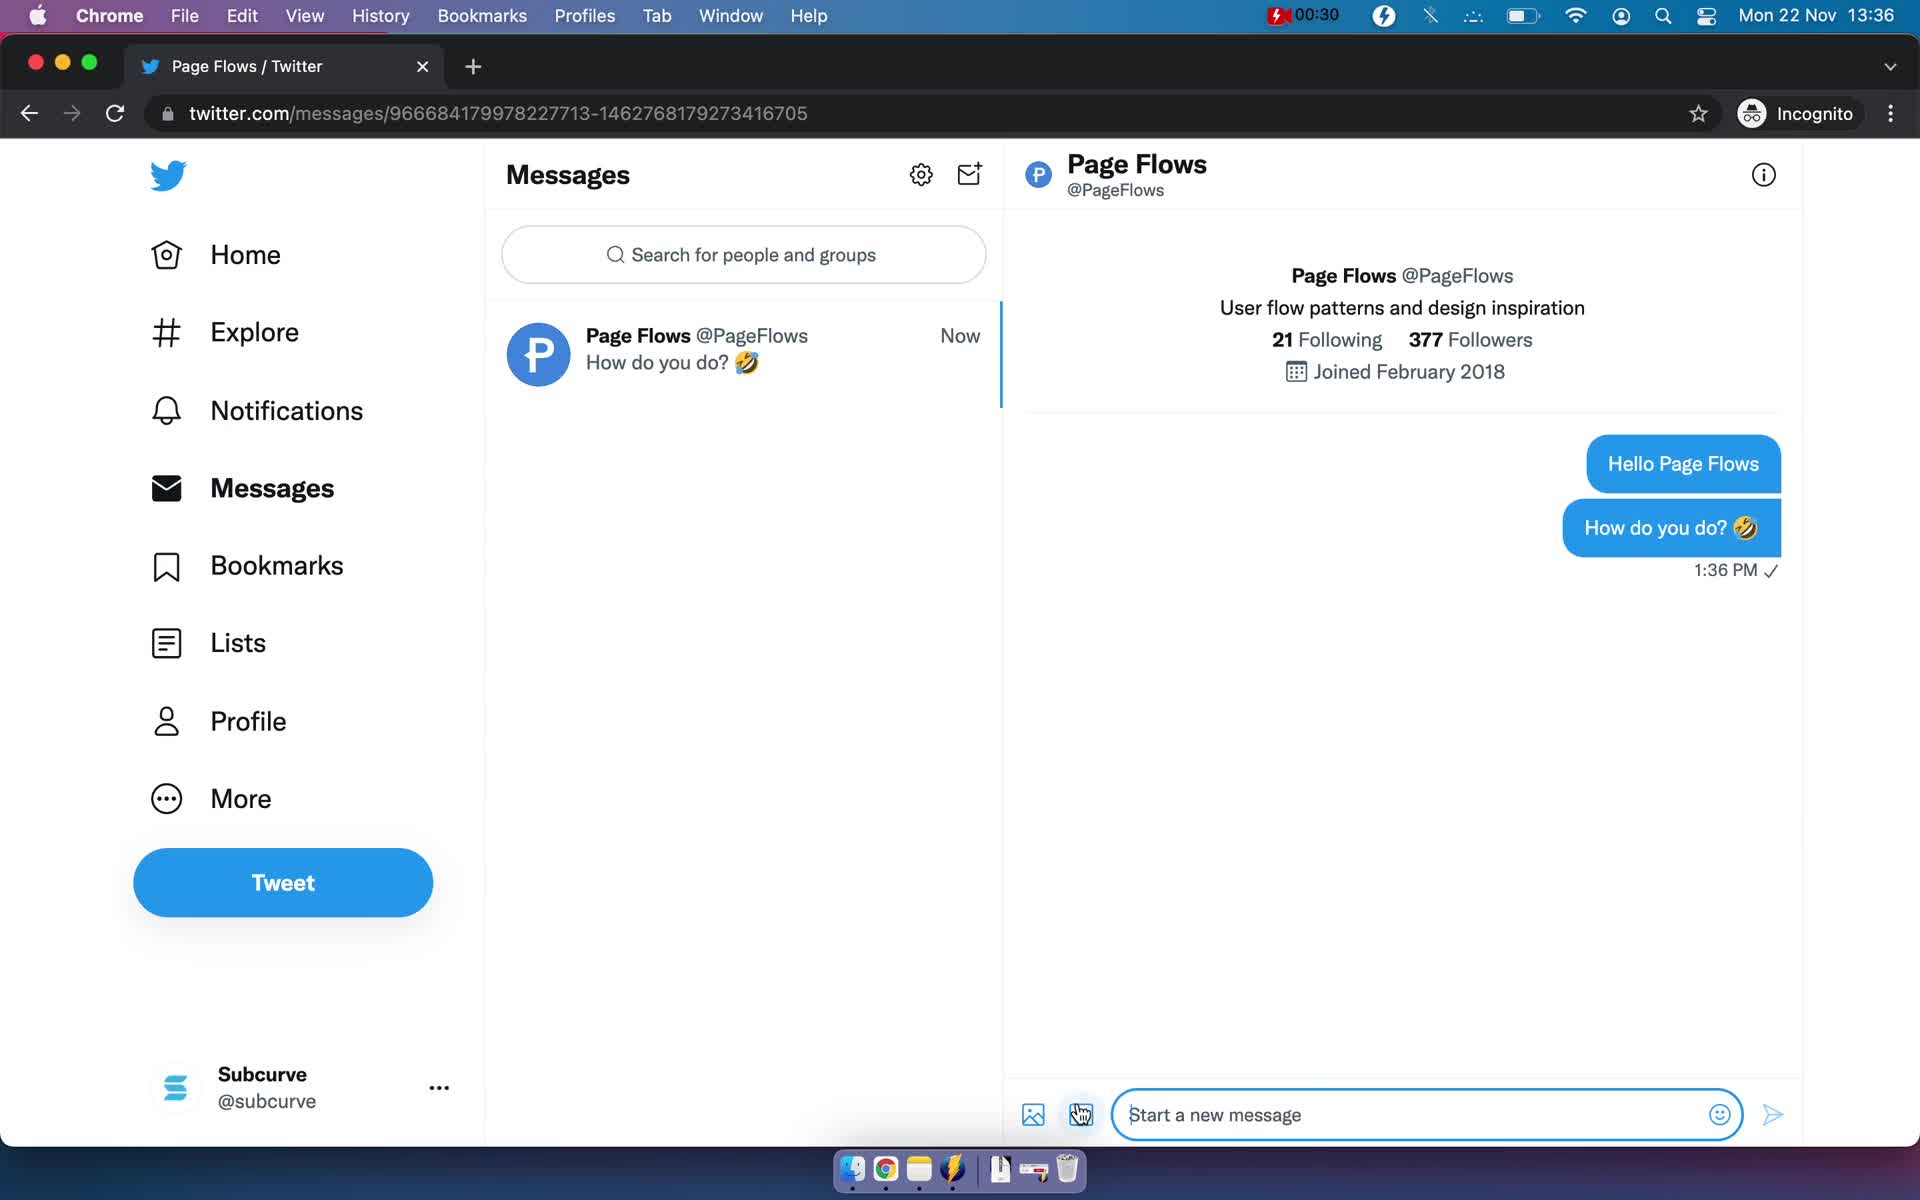This screenshot has width=1920, height=1200.
Task: Open the Window menu
Action: (731, 16)
